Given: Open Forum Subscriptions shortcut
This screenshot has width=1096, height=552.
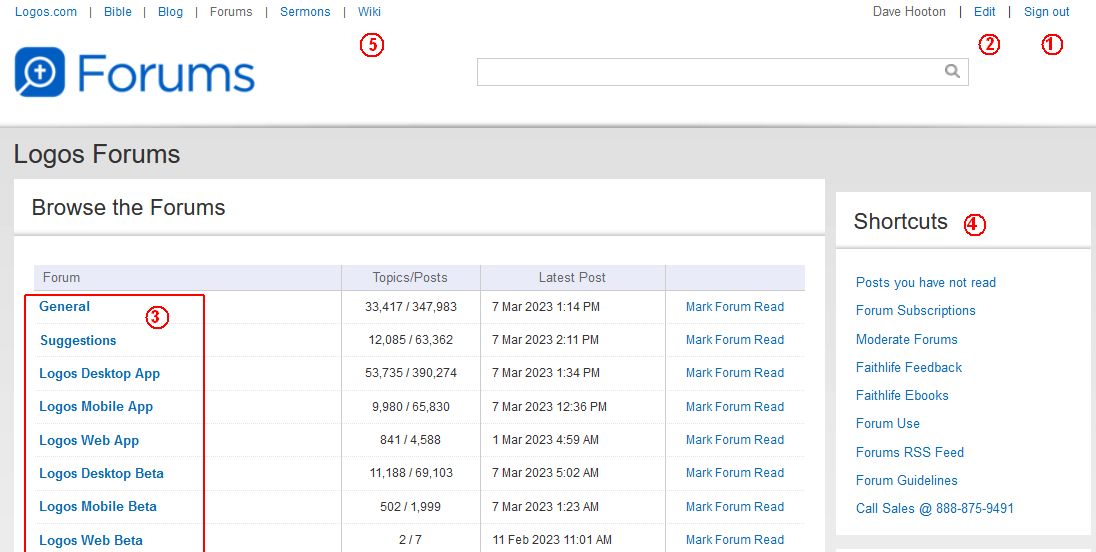Looking at the screenshot, I should coord(916,310).
